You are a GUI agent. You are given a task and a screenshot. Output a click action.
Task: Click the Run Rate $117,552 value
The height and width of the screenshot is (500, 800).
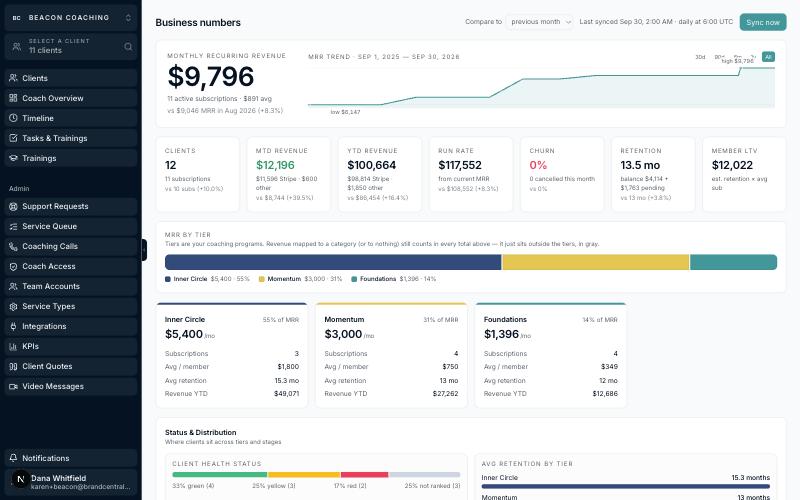pos(460,165)
